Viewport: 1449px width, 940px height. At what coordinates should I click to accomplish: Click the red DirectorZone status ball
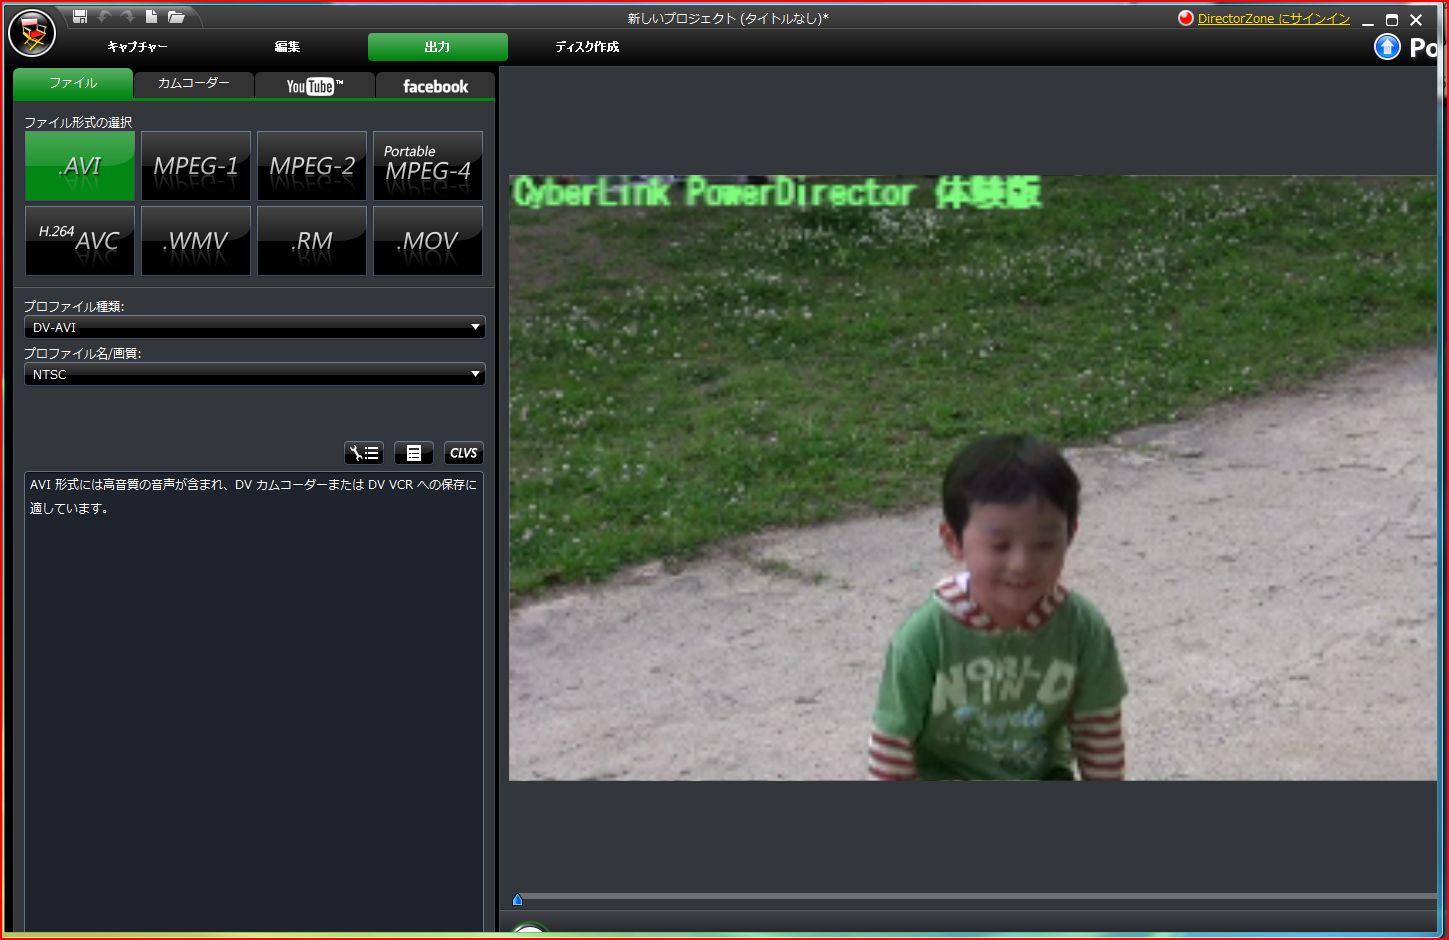[x=1185, y=18]
